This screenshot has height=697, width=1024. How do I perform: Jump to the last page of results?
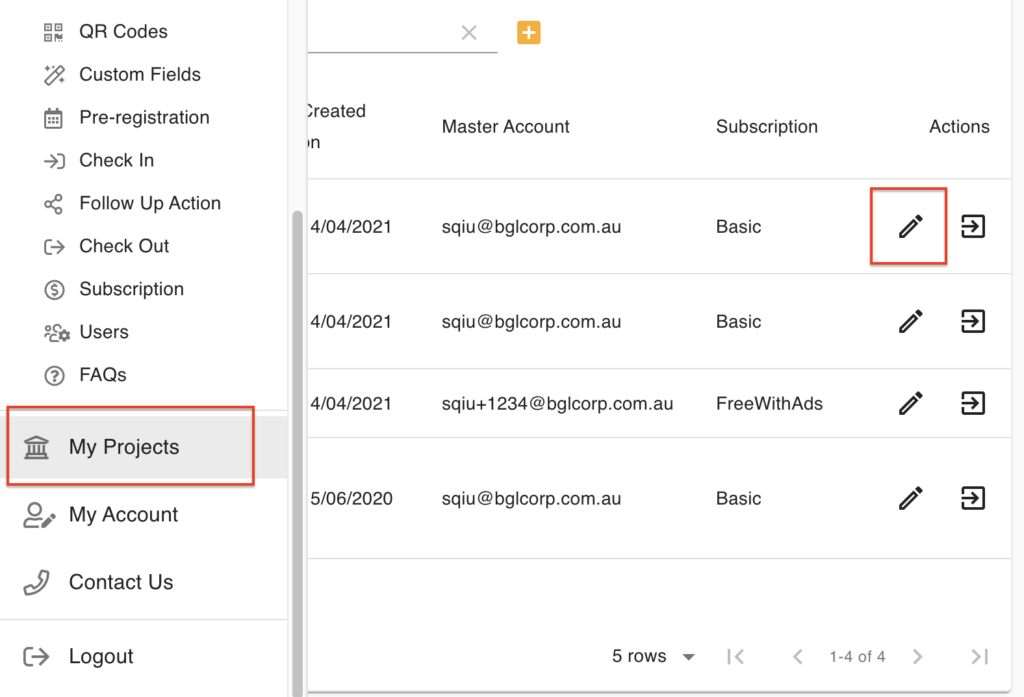point(977,656)
